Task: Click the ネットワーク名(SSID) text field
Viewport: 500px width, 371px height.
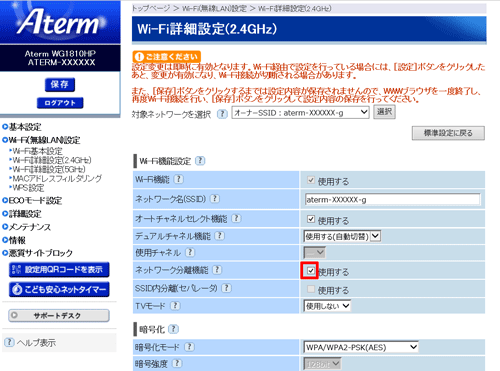Action: click(x=393, y=200)
